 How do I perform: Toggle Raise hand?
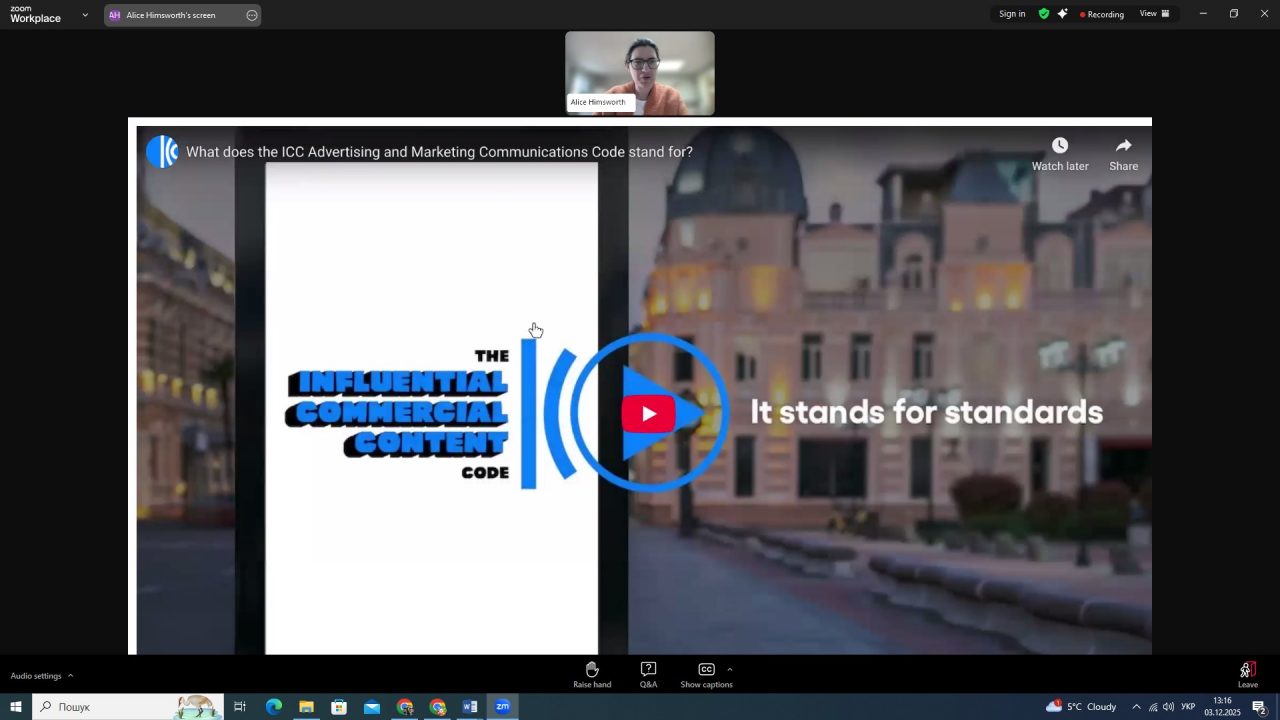[x=592, y=674]
